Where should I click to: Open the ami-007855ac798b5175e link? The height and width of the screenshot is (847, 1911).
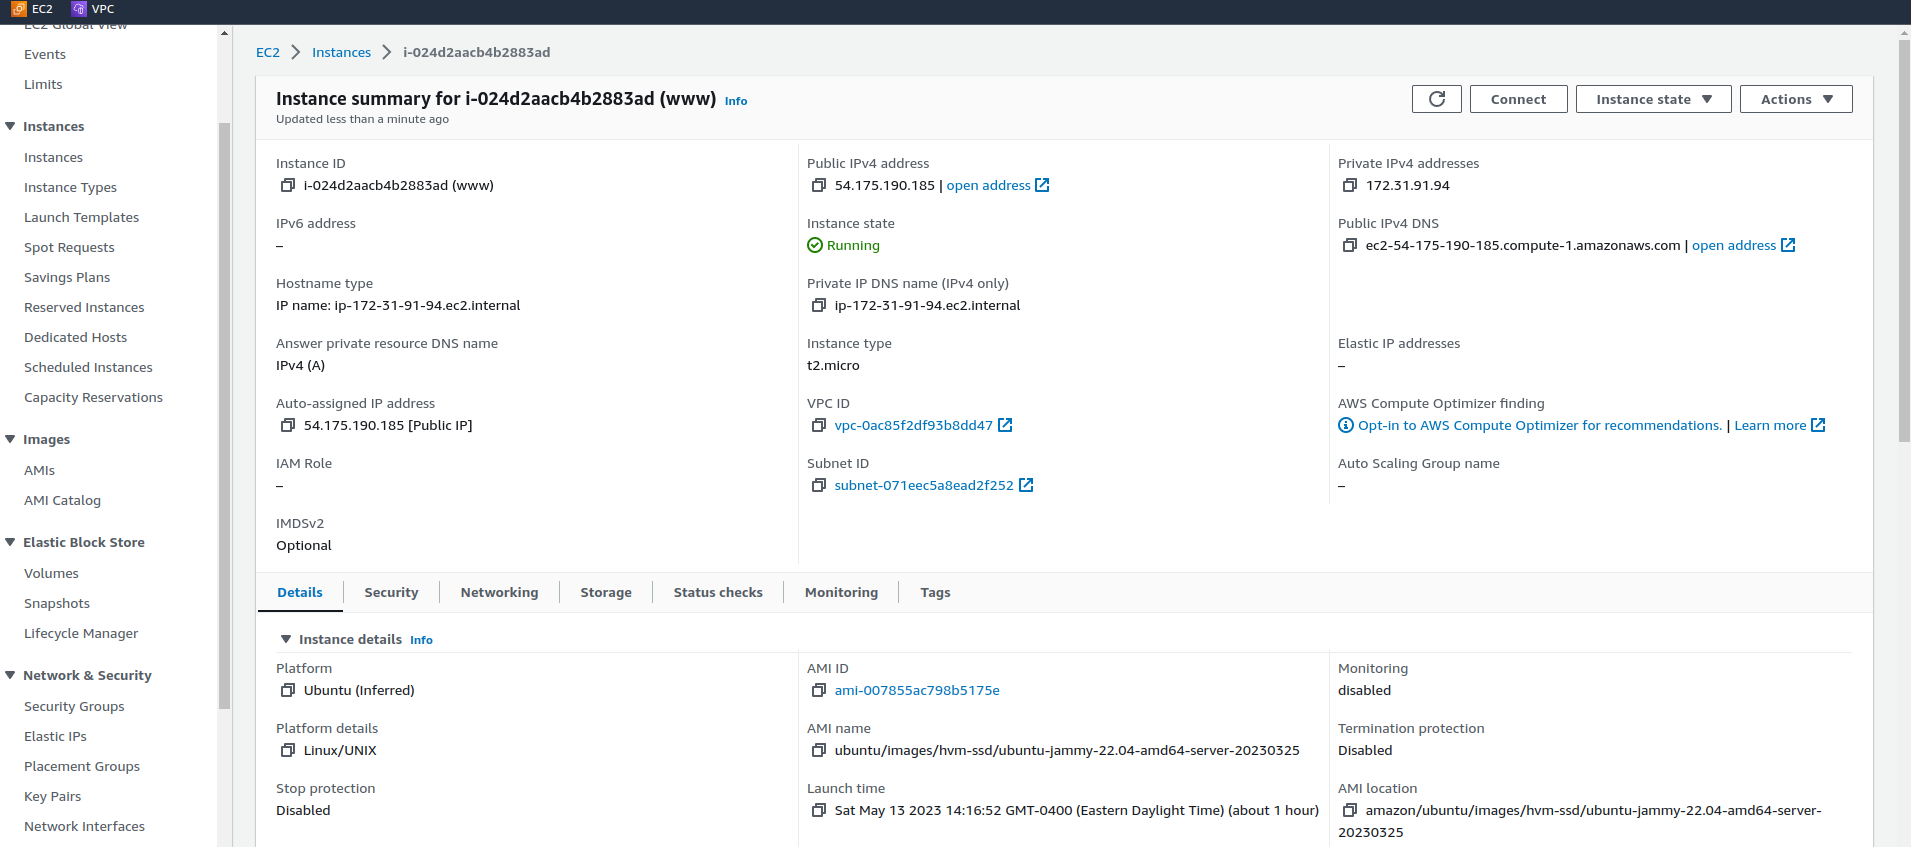click(917, 690)
